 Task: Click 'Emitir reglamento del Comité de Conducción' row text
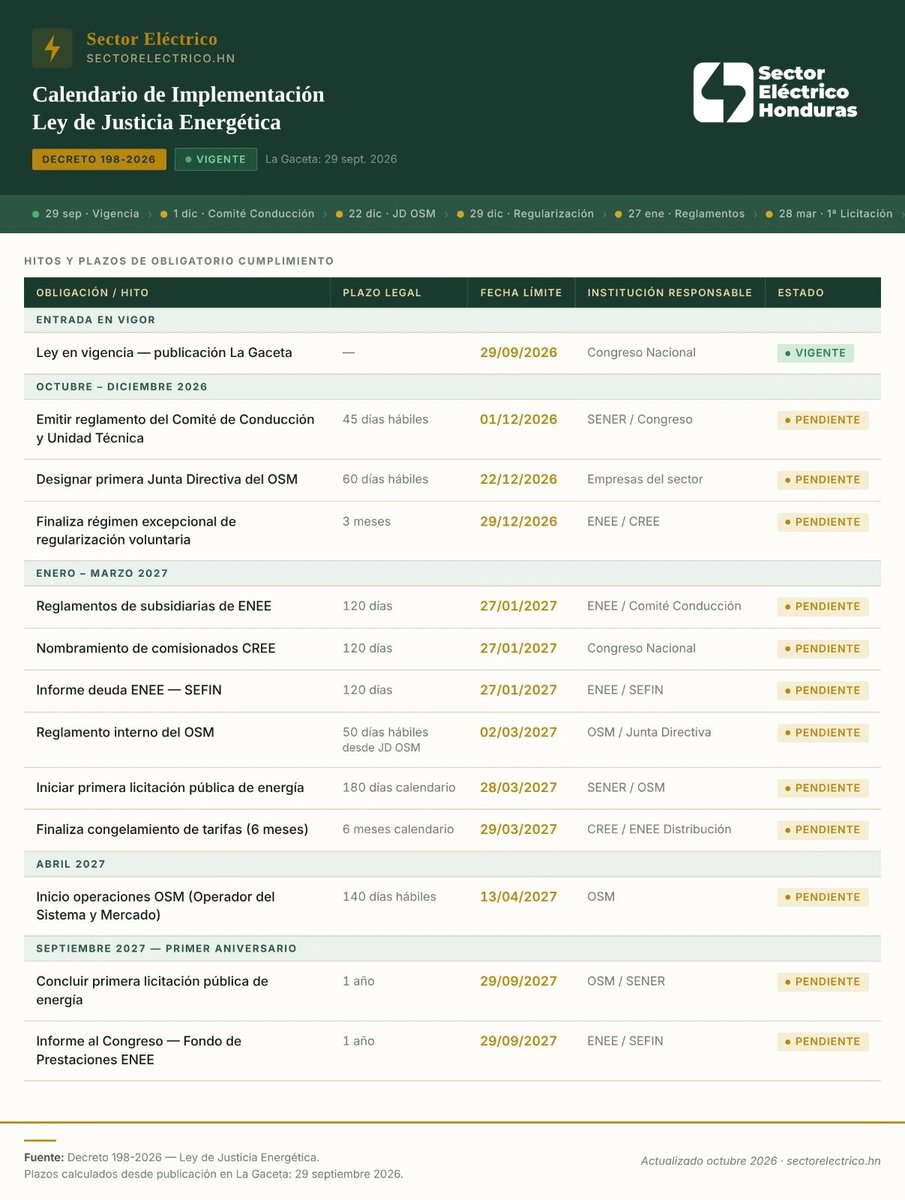(175, 429)
